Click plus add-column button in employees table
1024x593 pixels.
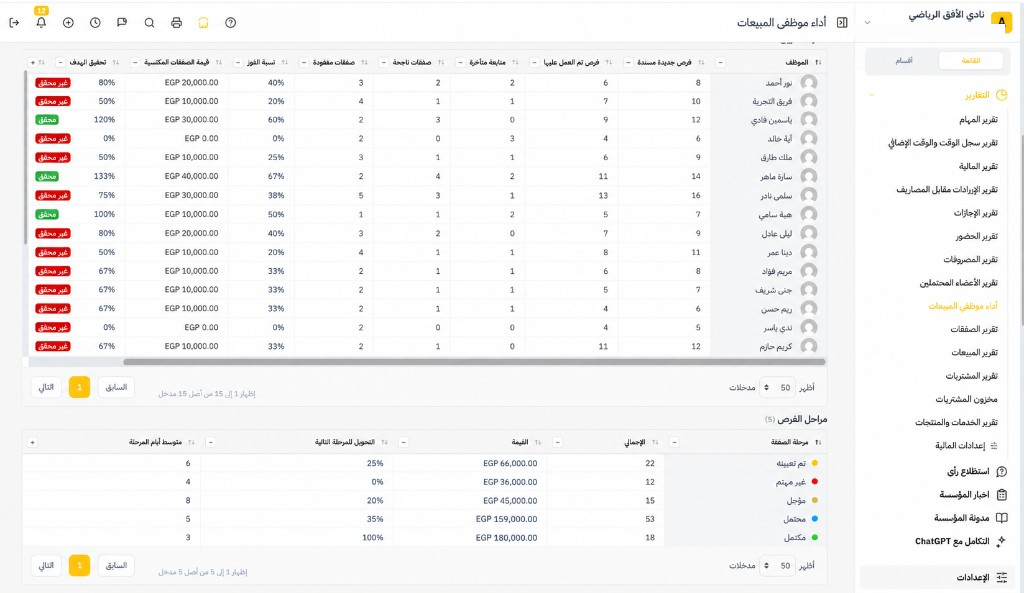32,63
